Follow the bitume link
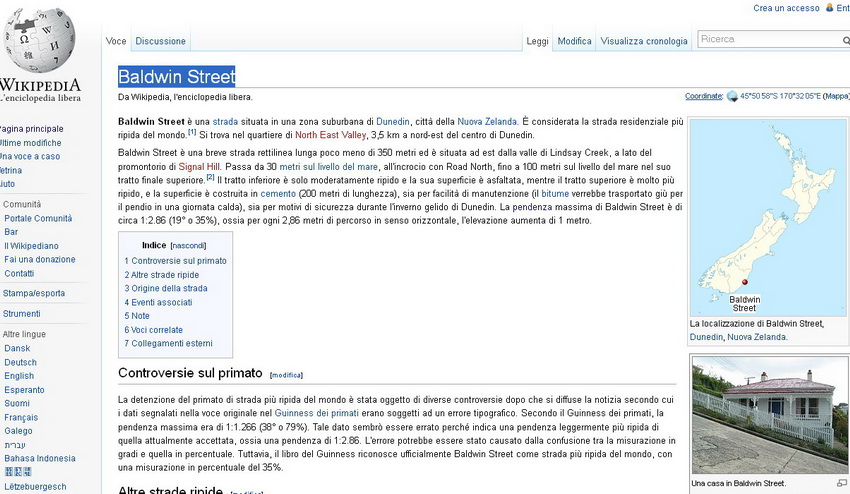850x494 pixels. 555,194
